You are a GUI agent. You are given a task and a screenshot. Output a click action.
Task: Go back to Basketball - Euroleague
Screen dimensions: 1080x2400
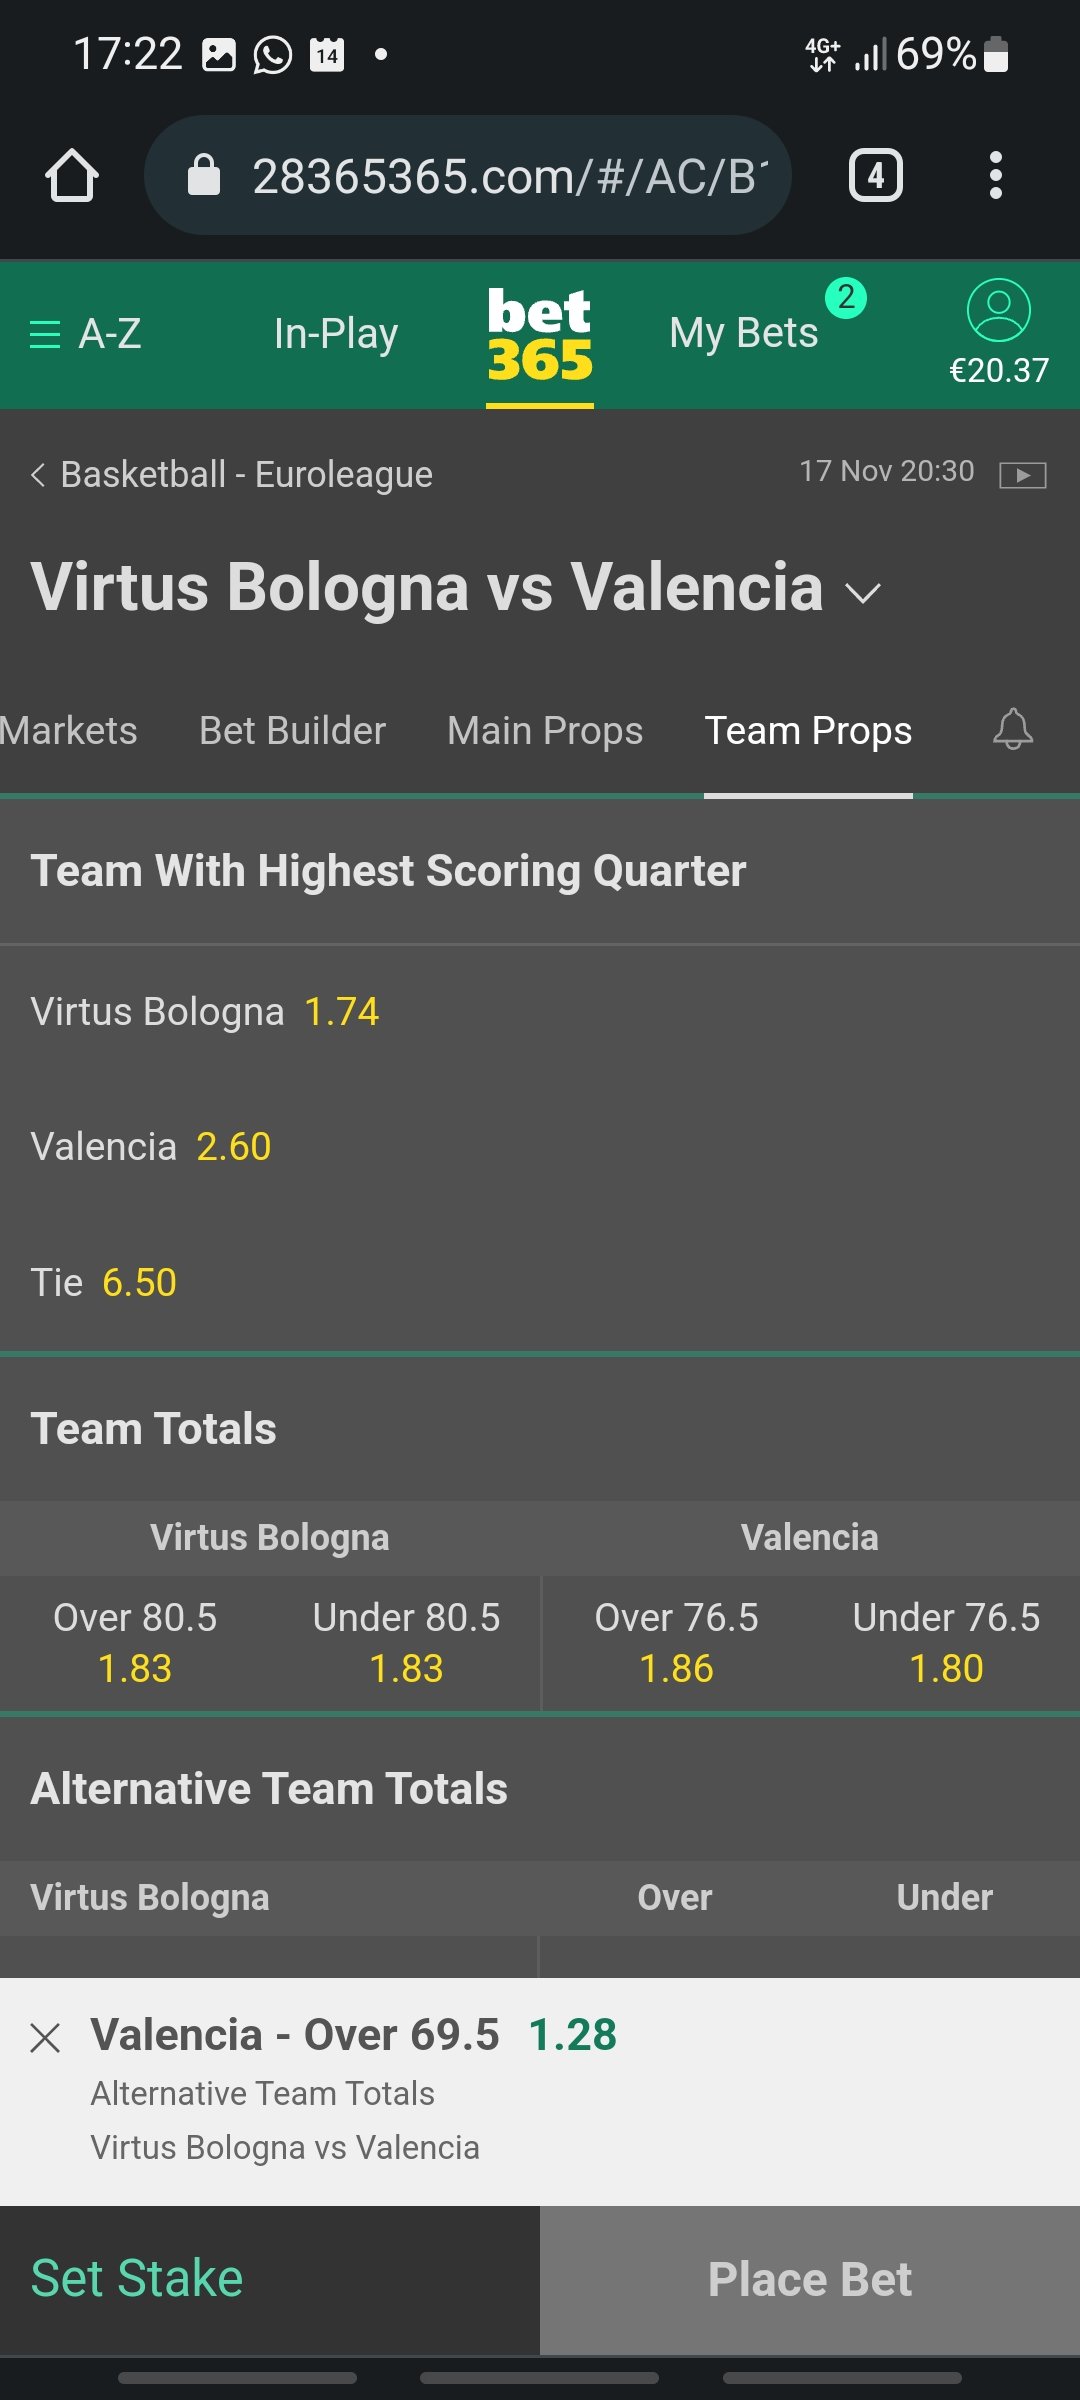tap(232, 474)
